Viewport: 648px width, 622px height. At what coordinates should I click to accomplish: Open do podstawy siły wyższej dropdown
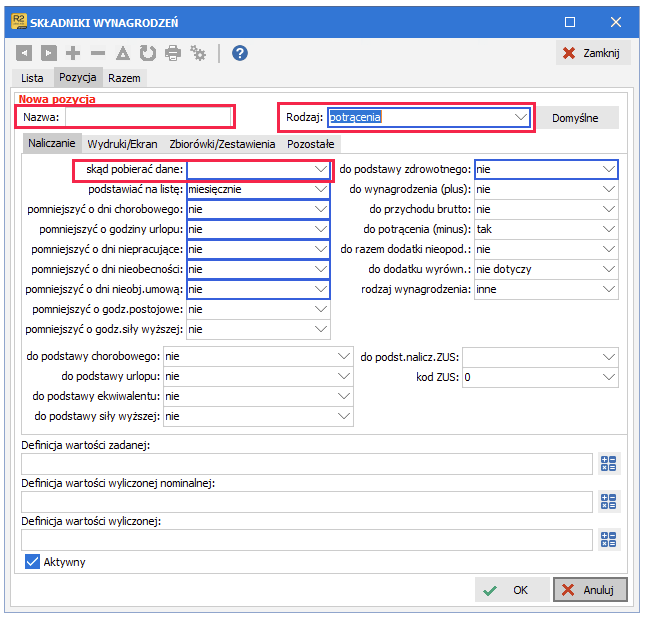point(343,416)
